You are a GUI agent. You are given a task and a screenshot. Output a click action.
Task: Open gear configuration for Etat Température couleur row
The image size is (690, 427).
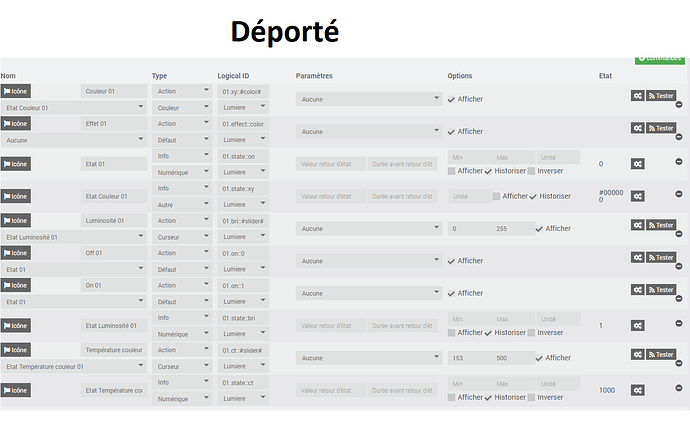(638, 390)
